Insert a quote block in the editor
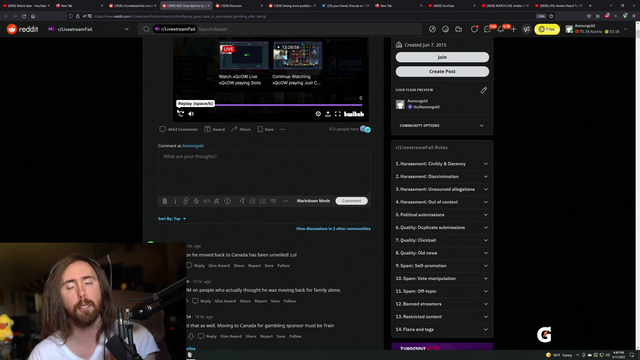This screenshot has height=360, width=640. [273, 201]
